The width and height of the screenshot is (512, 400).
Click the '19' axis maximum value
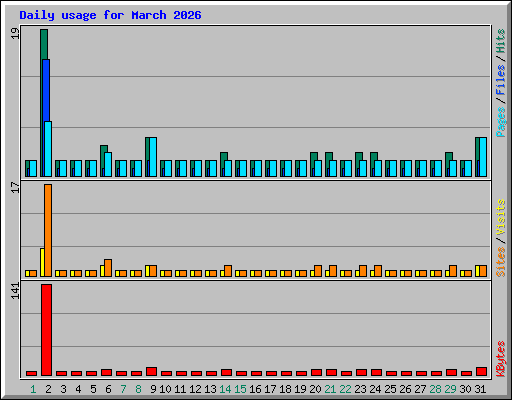(x=15, y=33)
